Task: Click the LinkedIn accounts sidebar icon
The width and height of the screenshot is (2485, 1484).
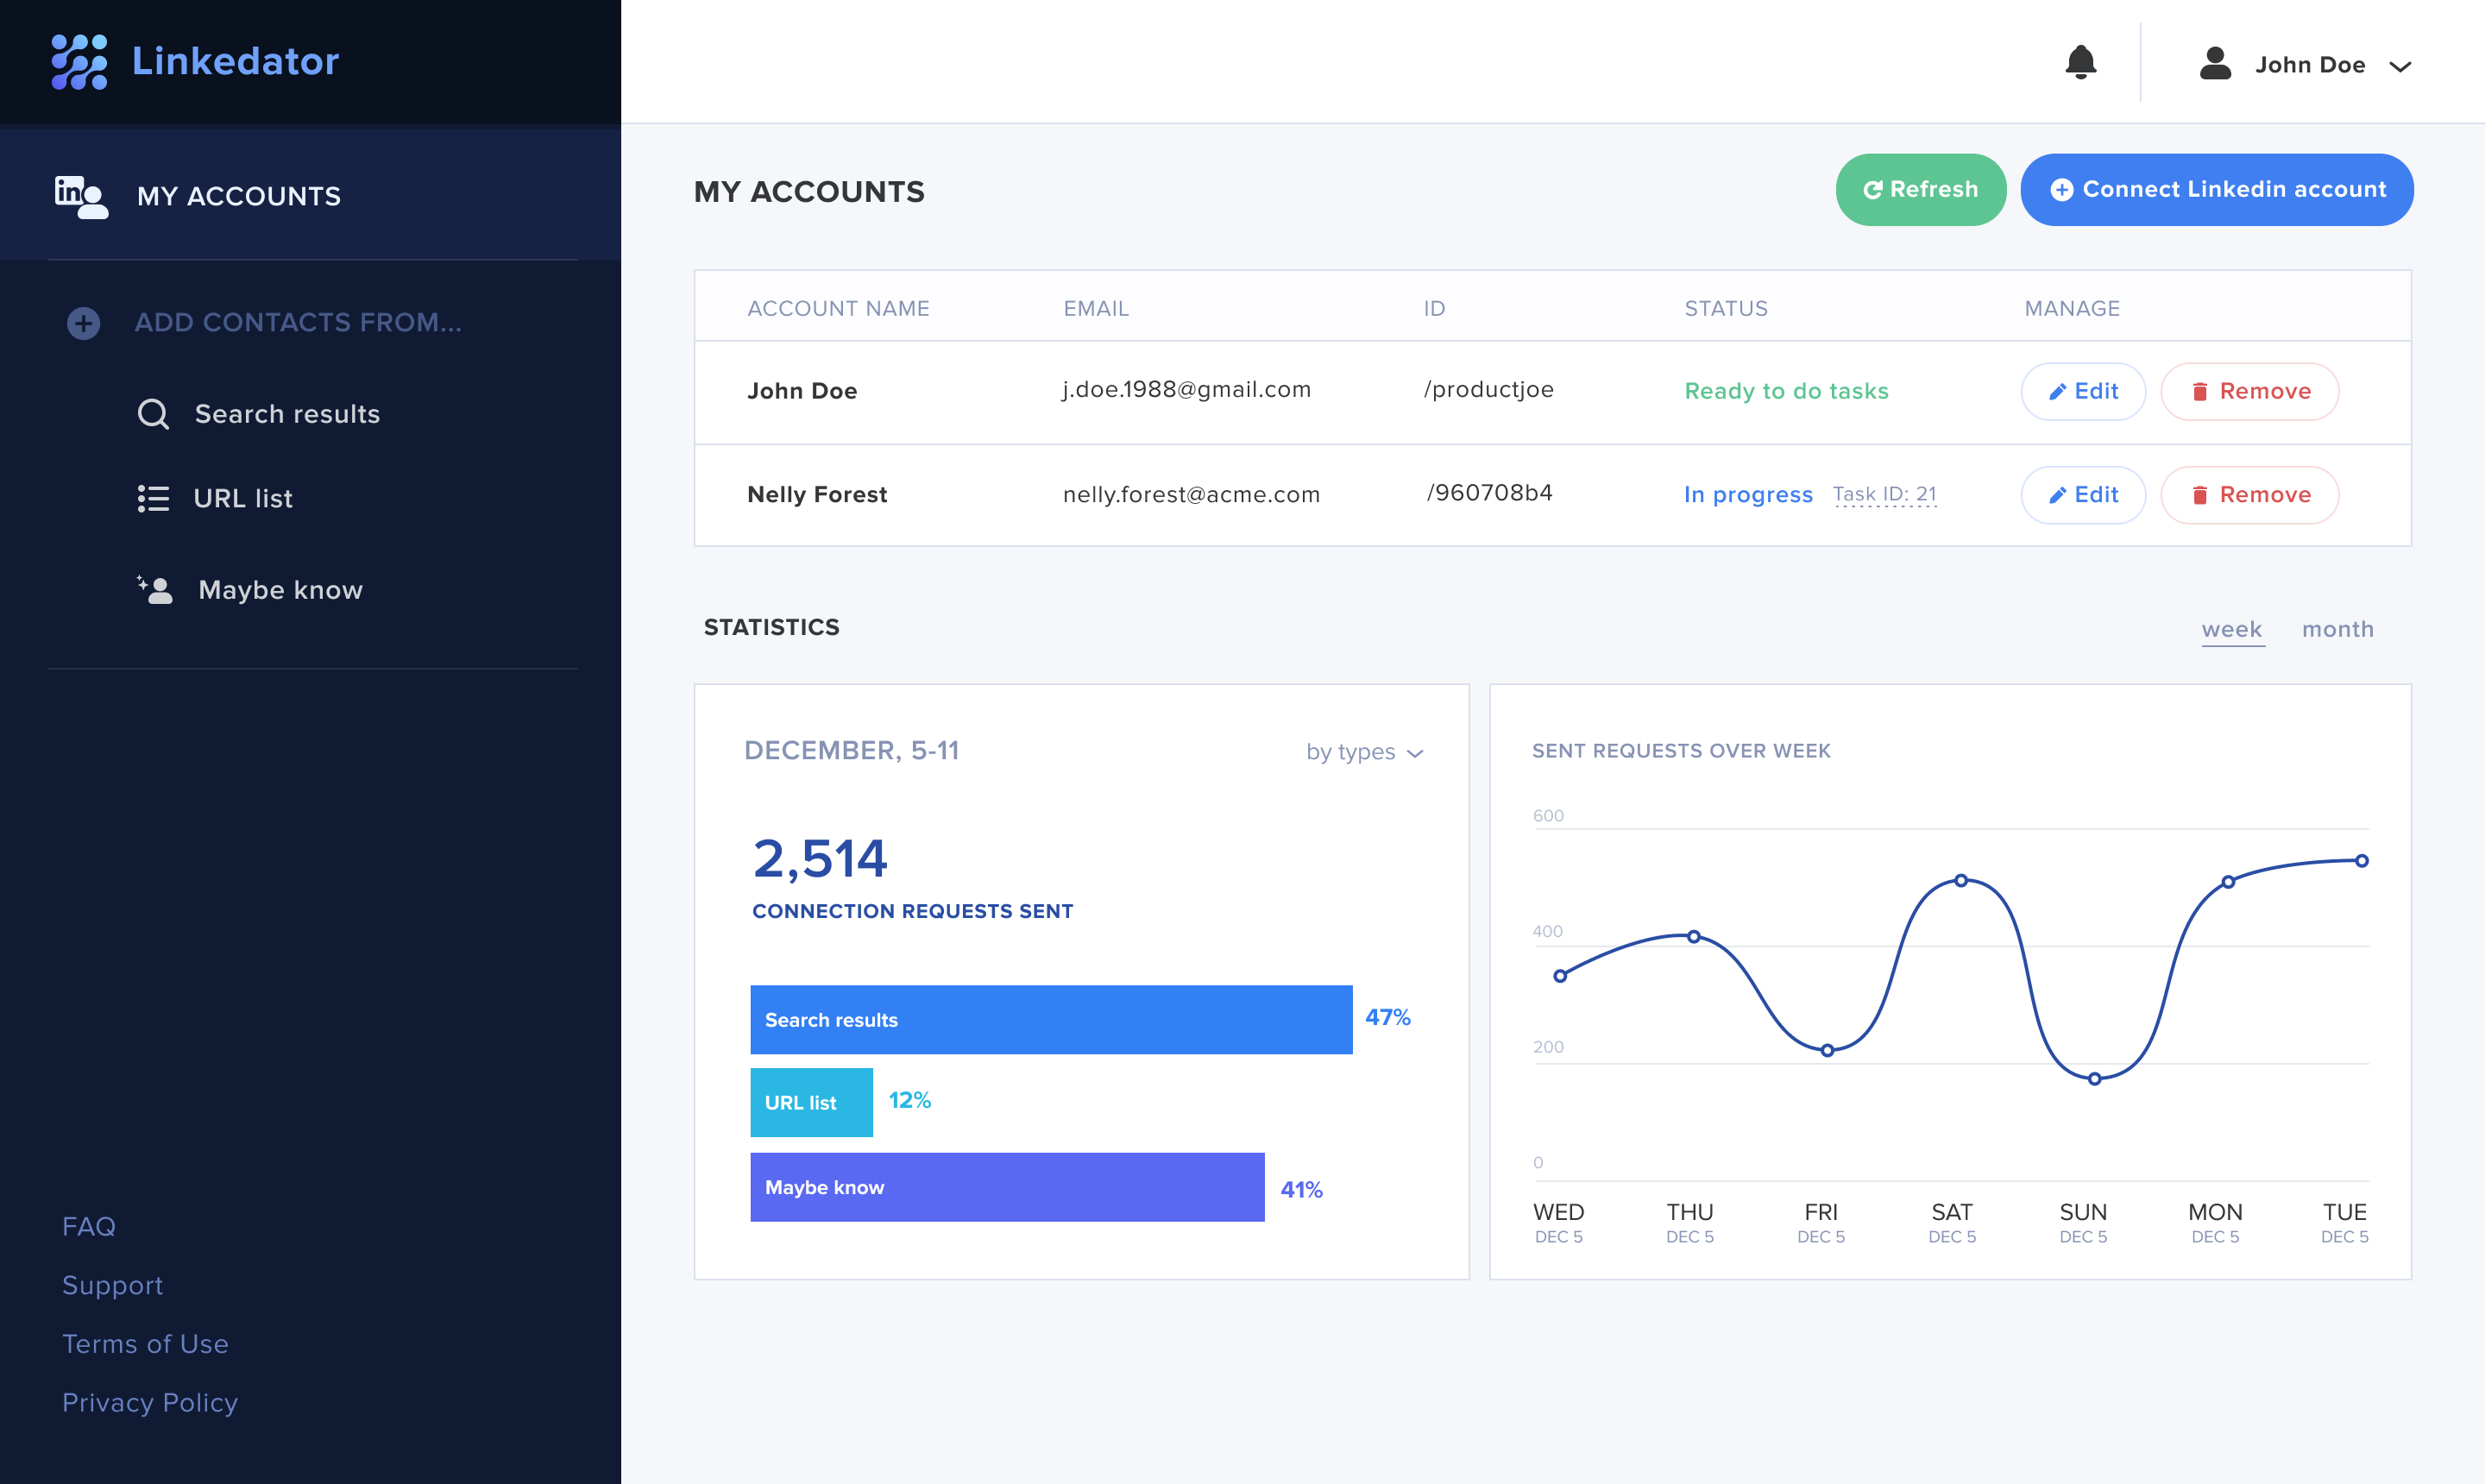Action: (x=80, y=196)
